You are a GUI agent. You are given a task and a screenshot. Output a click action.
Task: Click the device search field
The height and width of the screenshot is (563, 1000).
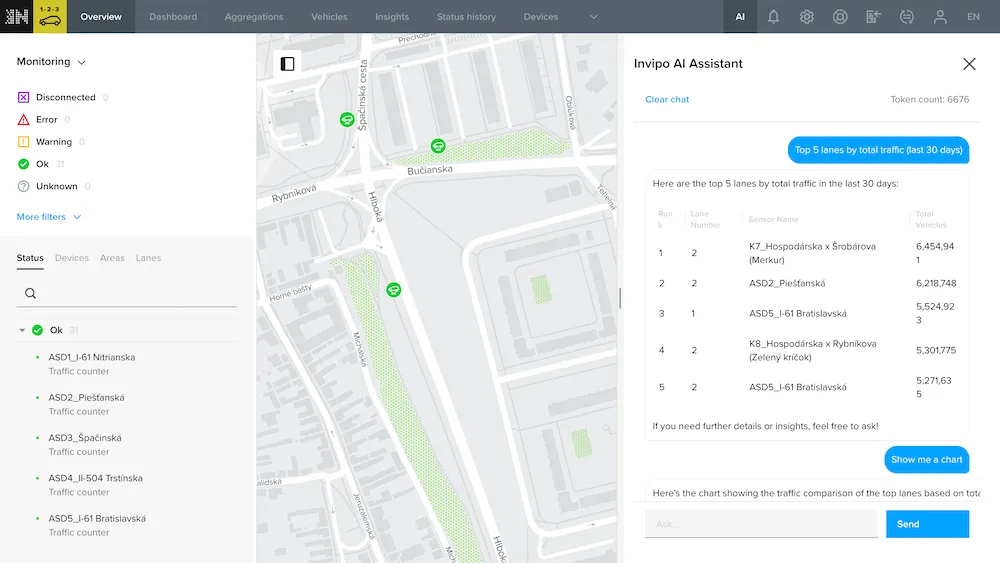pyautogui.click(x=126, y=293)
